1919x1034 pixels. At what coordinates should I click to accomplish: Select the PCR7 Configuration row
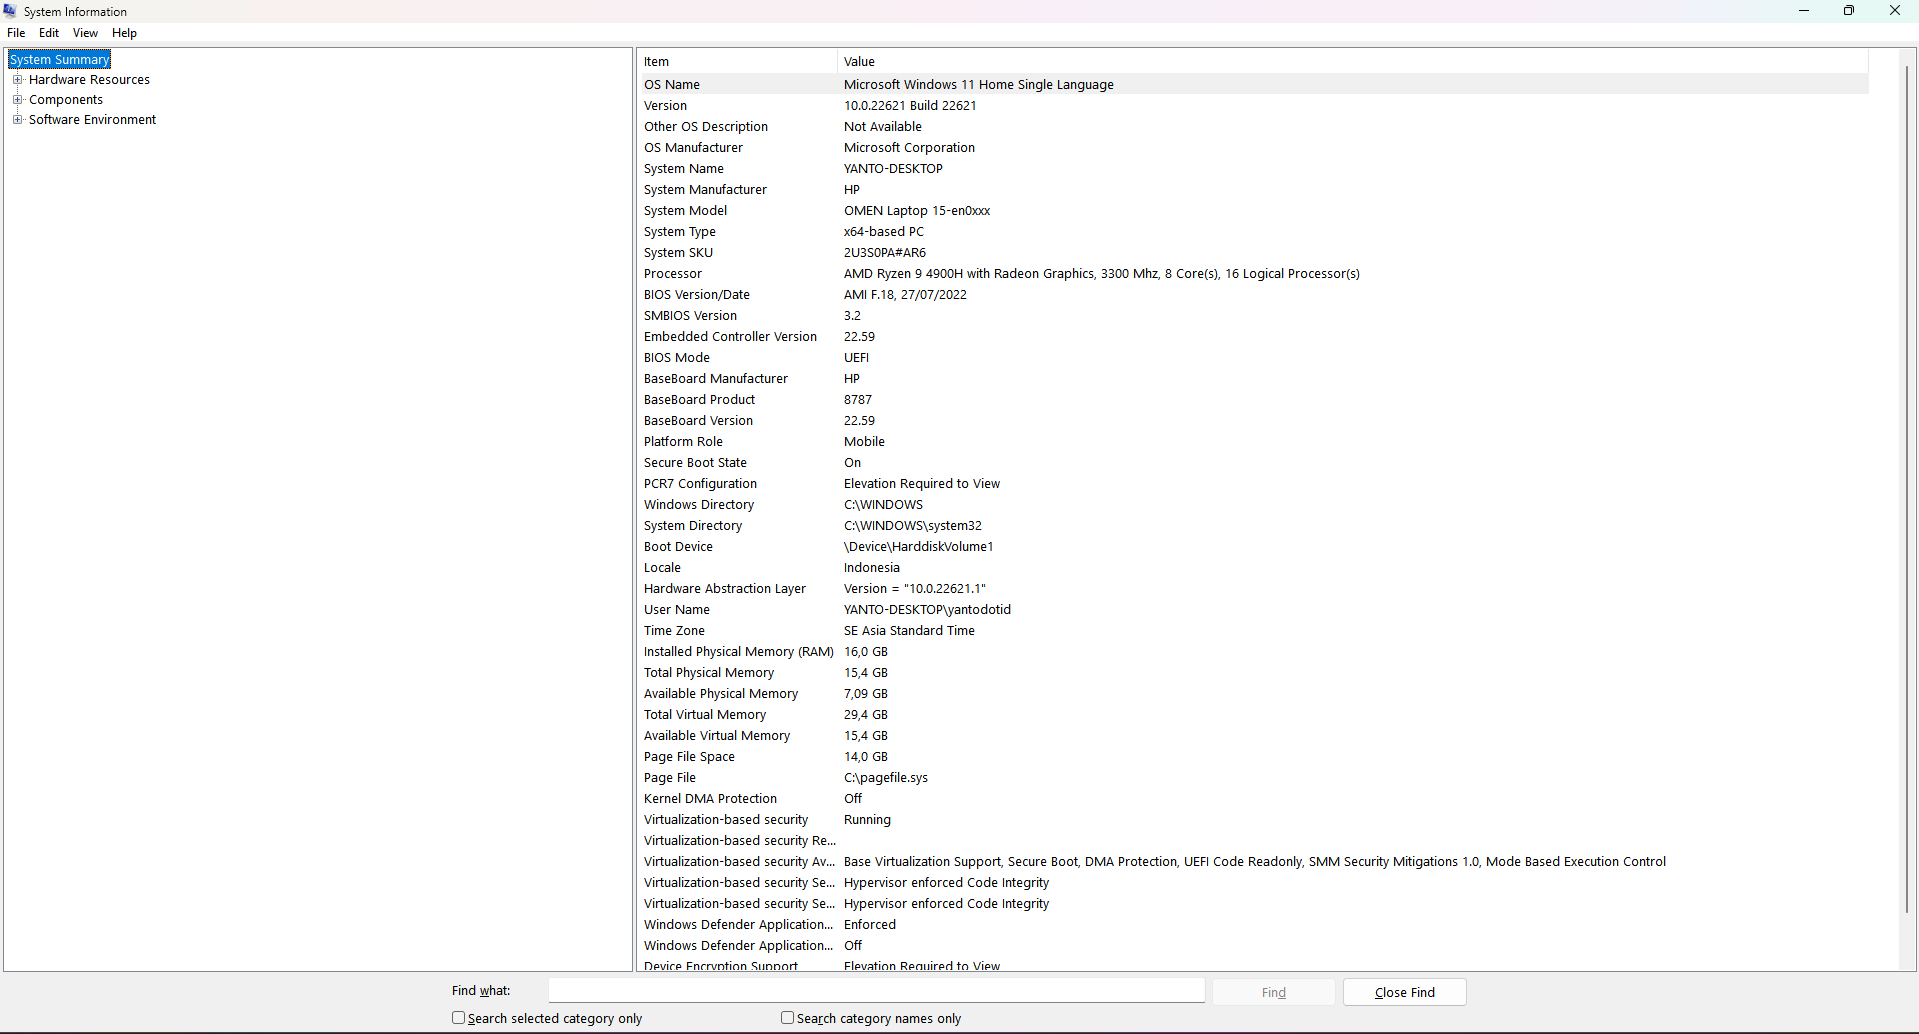coord(1254,484)
